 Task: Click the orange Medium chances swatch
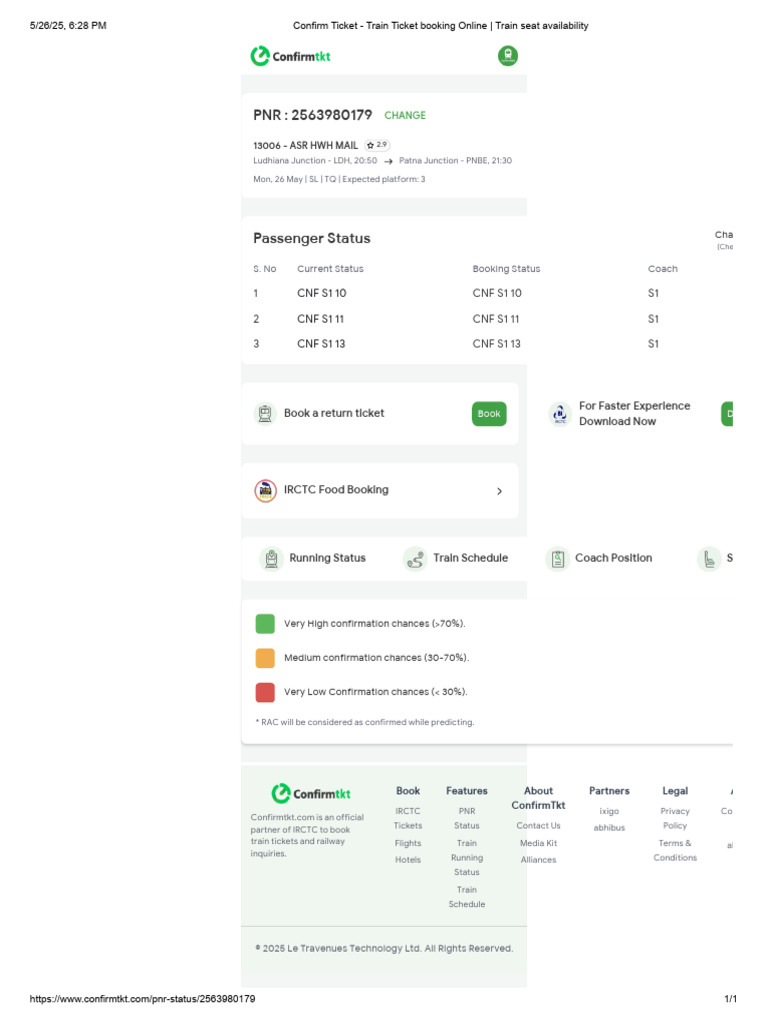click(x=265, y=658)
